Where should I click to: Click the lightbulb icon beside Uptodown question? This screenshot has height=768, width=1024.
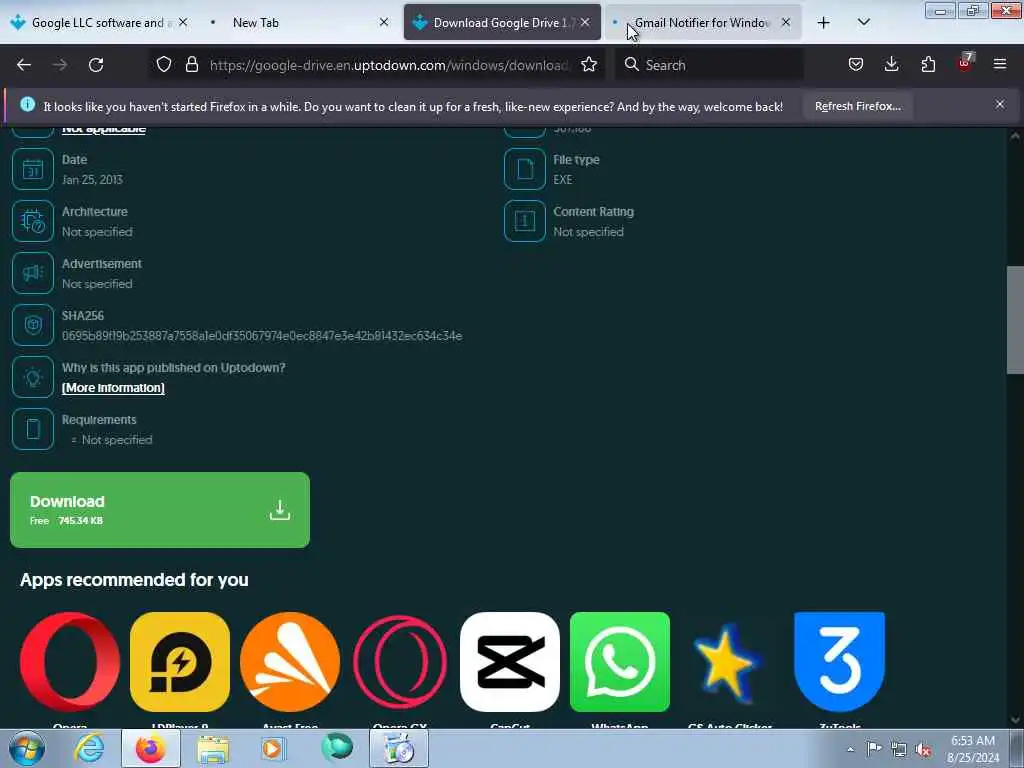(x=33, y=377)
